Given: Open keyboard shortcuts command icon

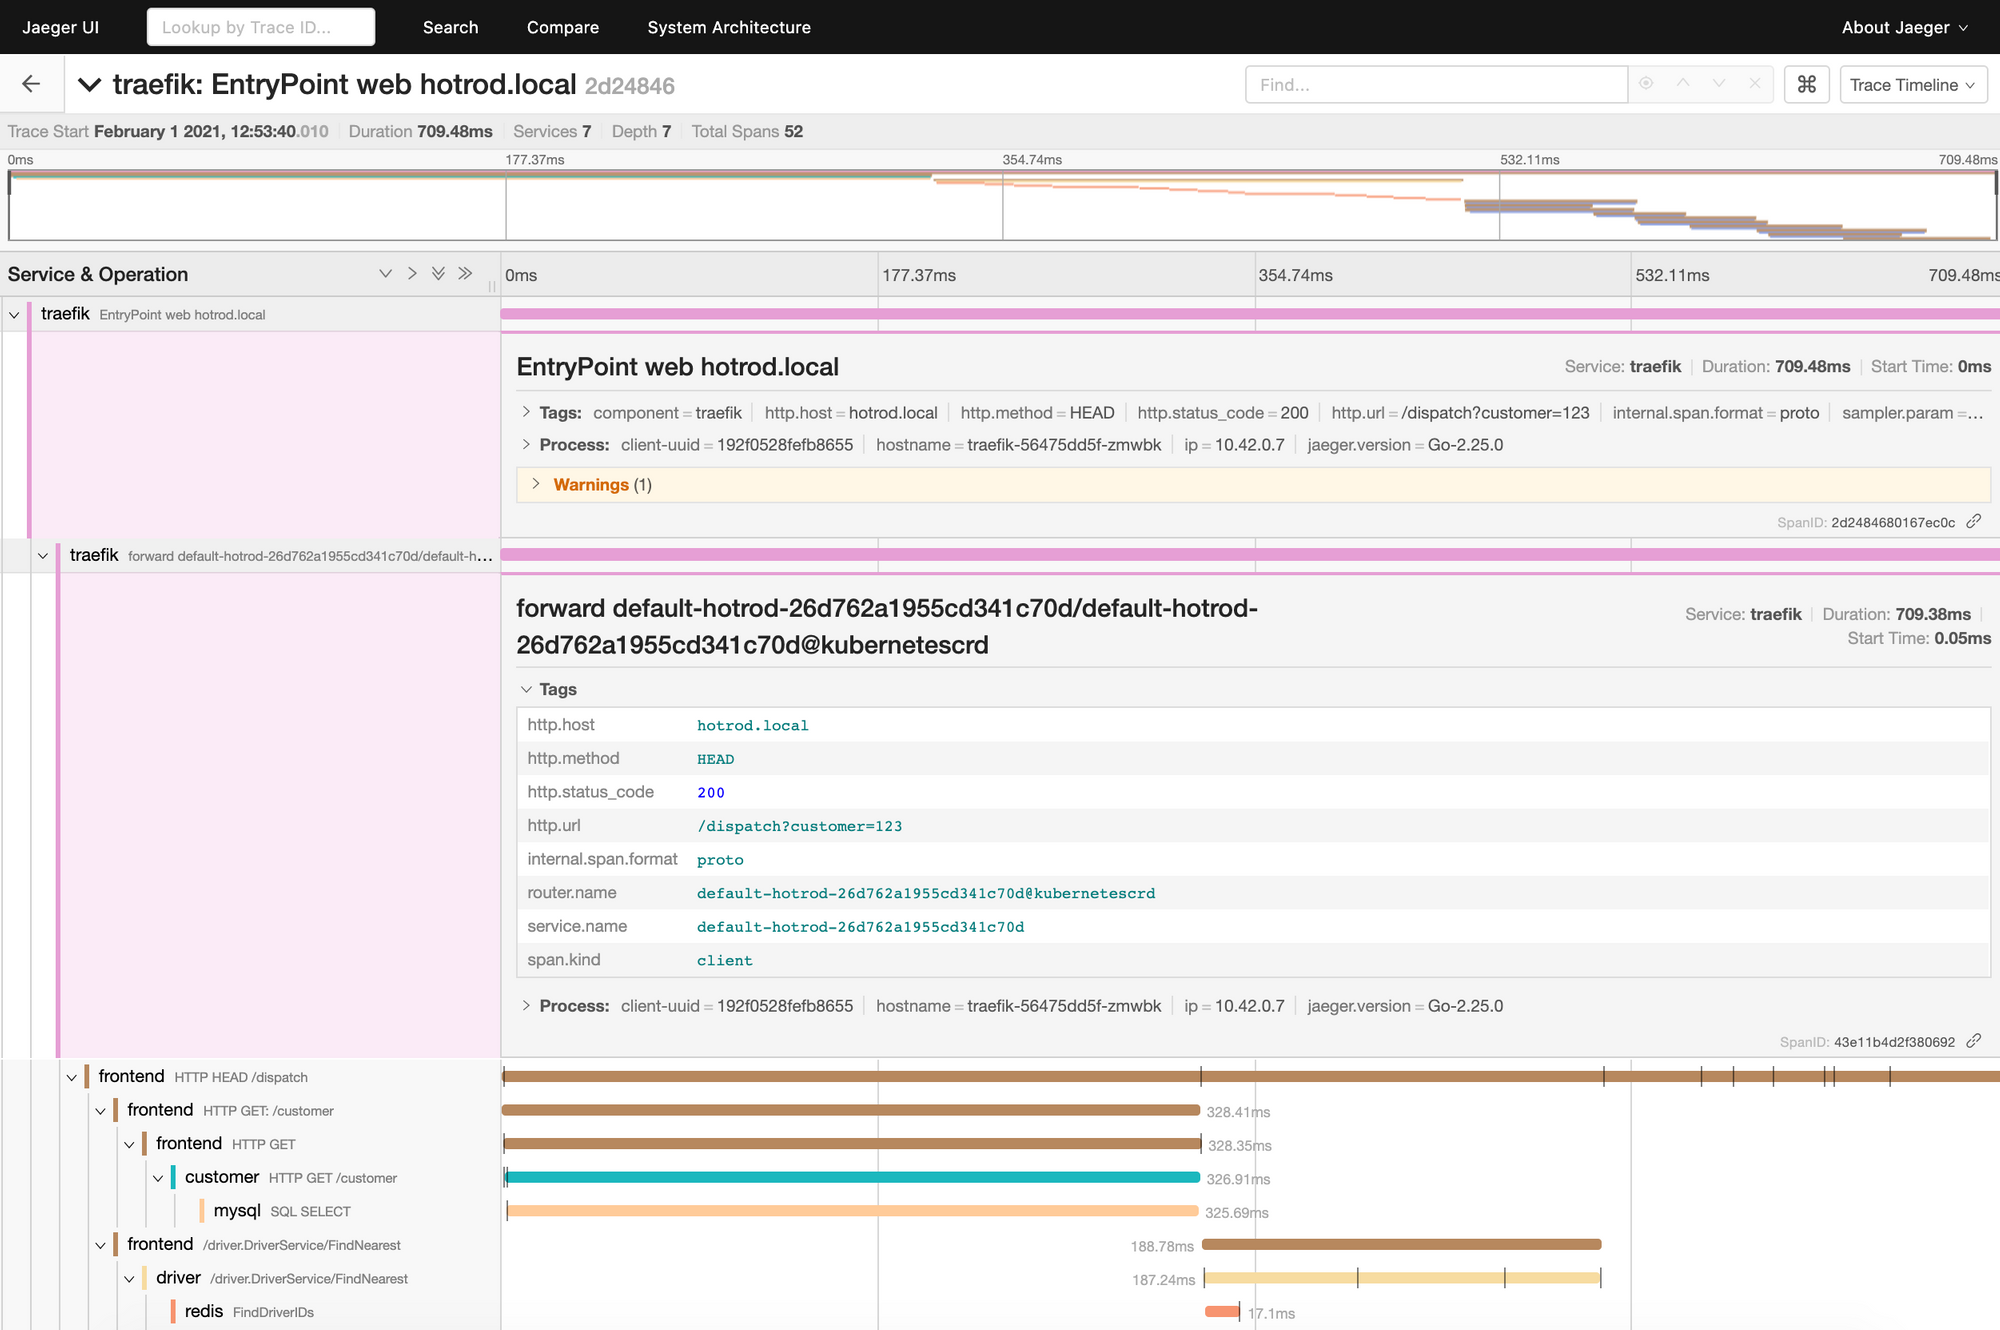Looking at the screenshot, I should [x=1806, y=85].
